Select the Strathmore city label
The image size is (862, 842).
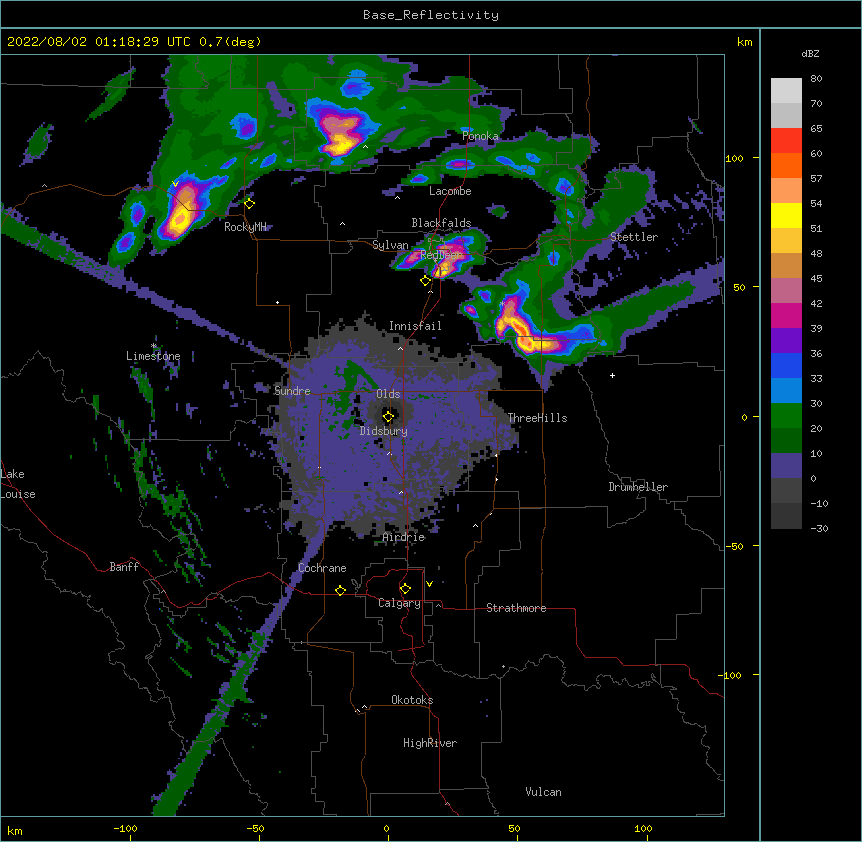coord(516,608)
